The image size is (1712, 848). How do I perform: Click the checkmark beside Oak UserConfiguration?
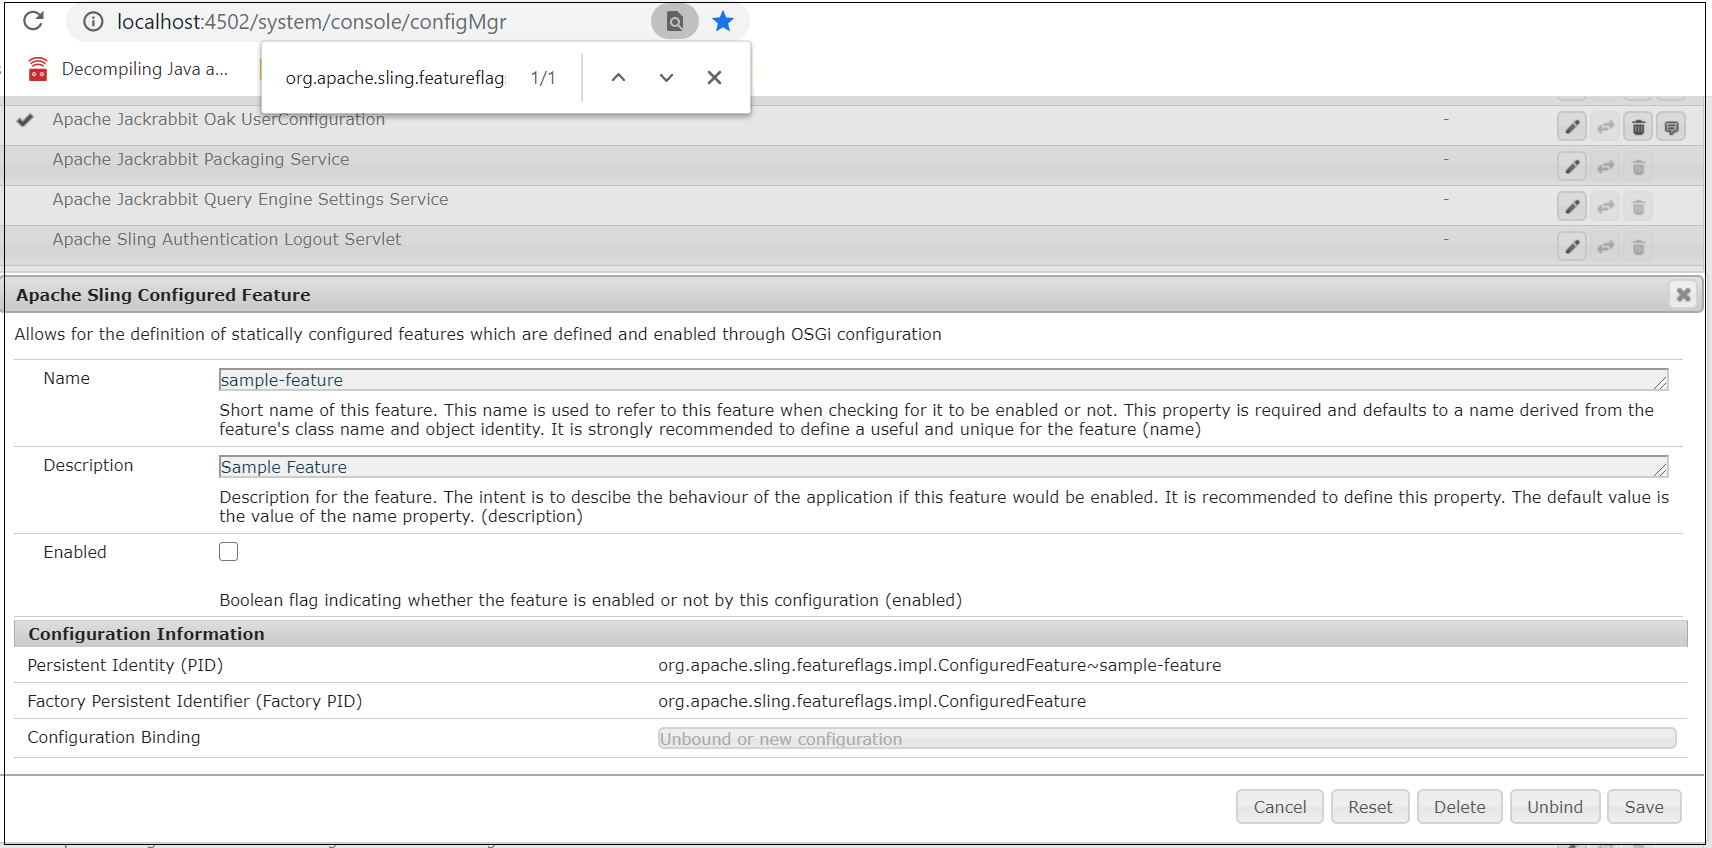(x=25, y=119)
